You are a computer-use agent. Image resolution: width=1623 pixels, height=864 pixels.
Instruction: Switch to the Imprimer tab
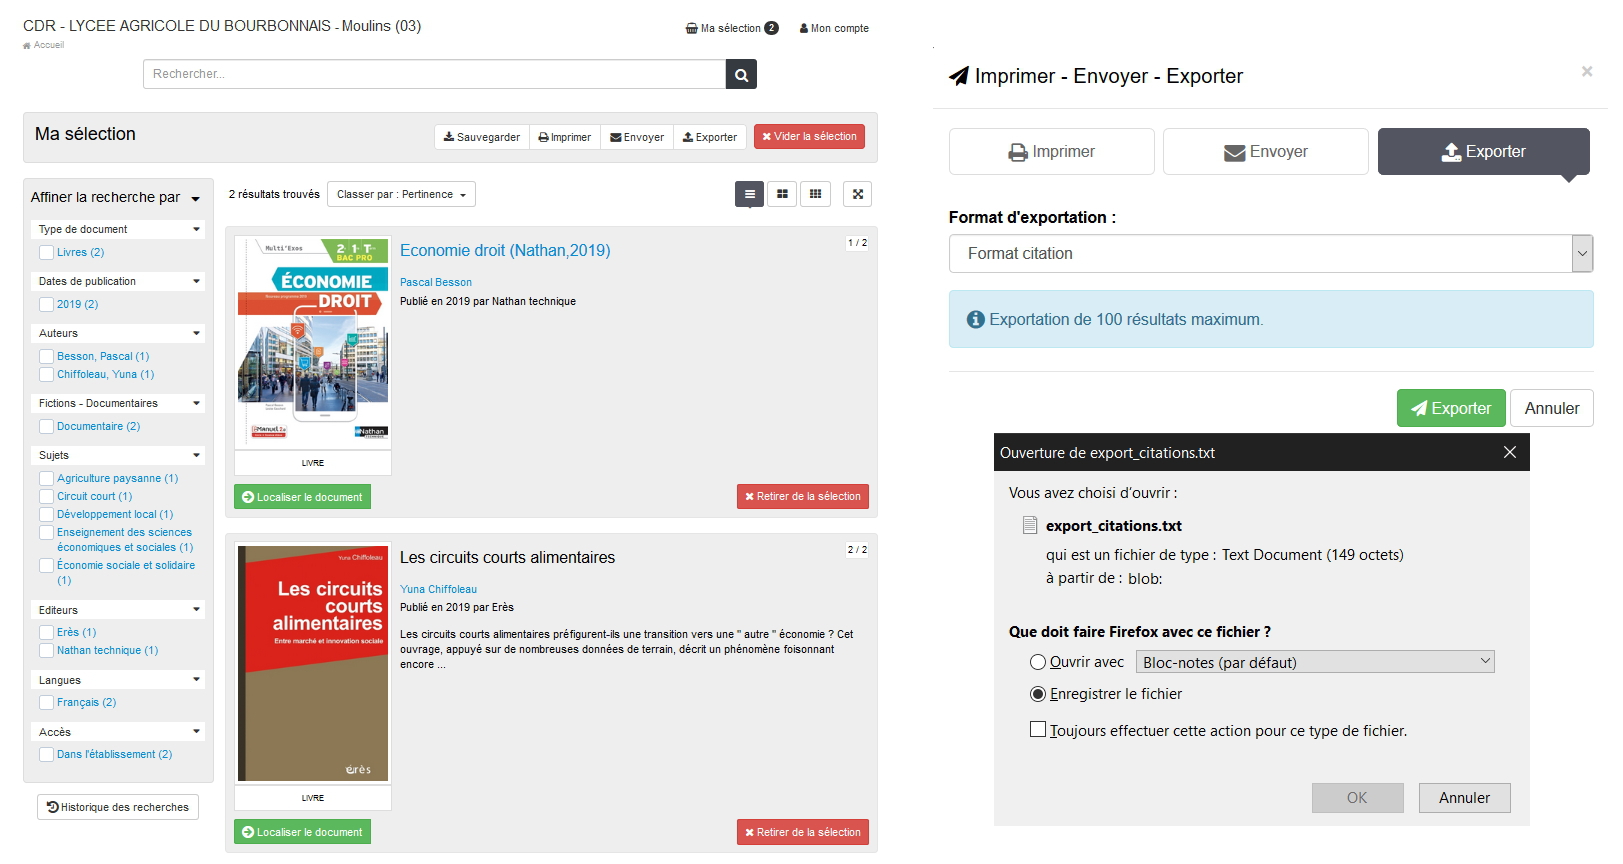click(1051, 152)
